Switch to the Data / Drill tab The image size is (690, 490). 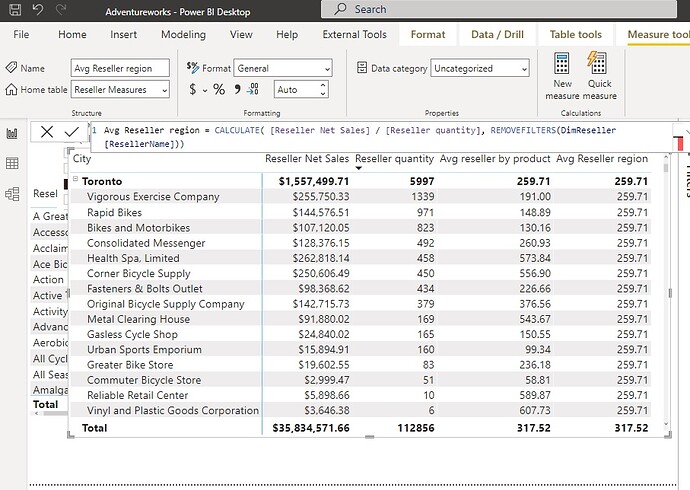(497, 34)
